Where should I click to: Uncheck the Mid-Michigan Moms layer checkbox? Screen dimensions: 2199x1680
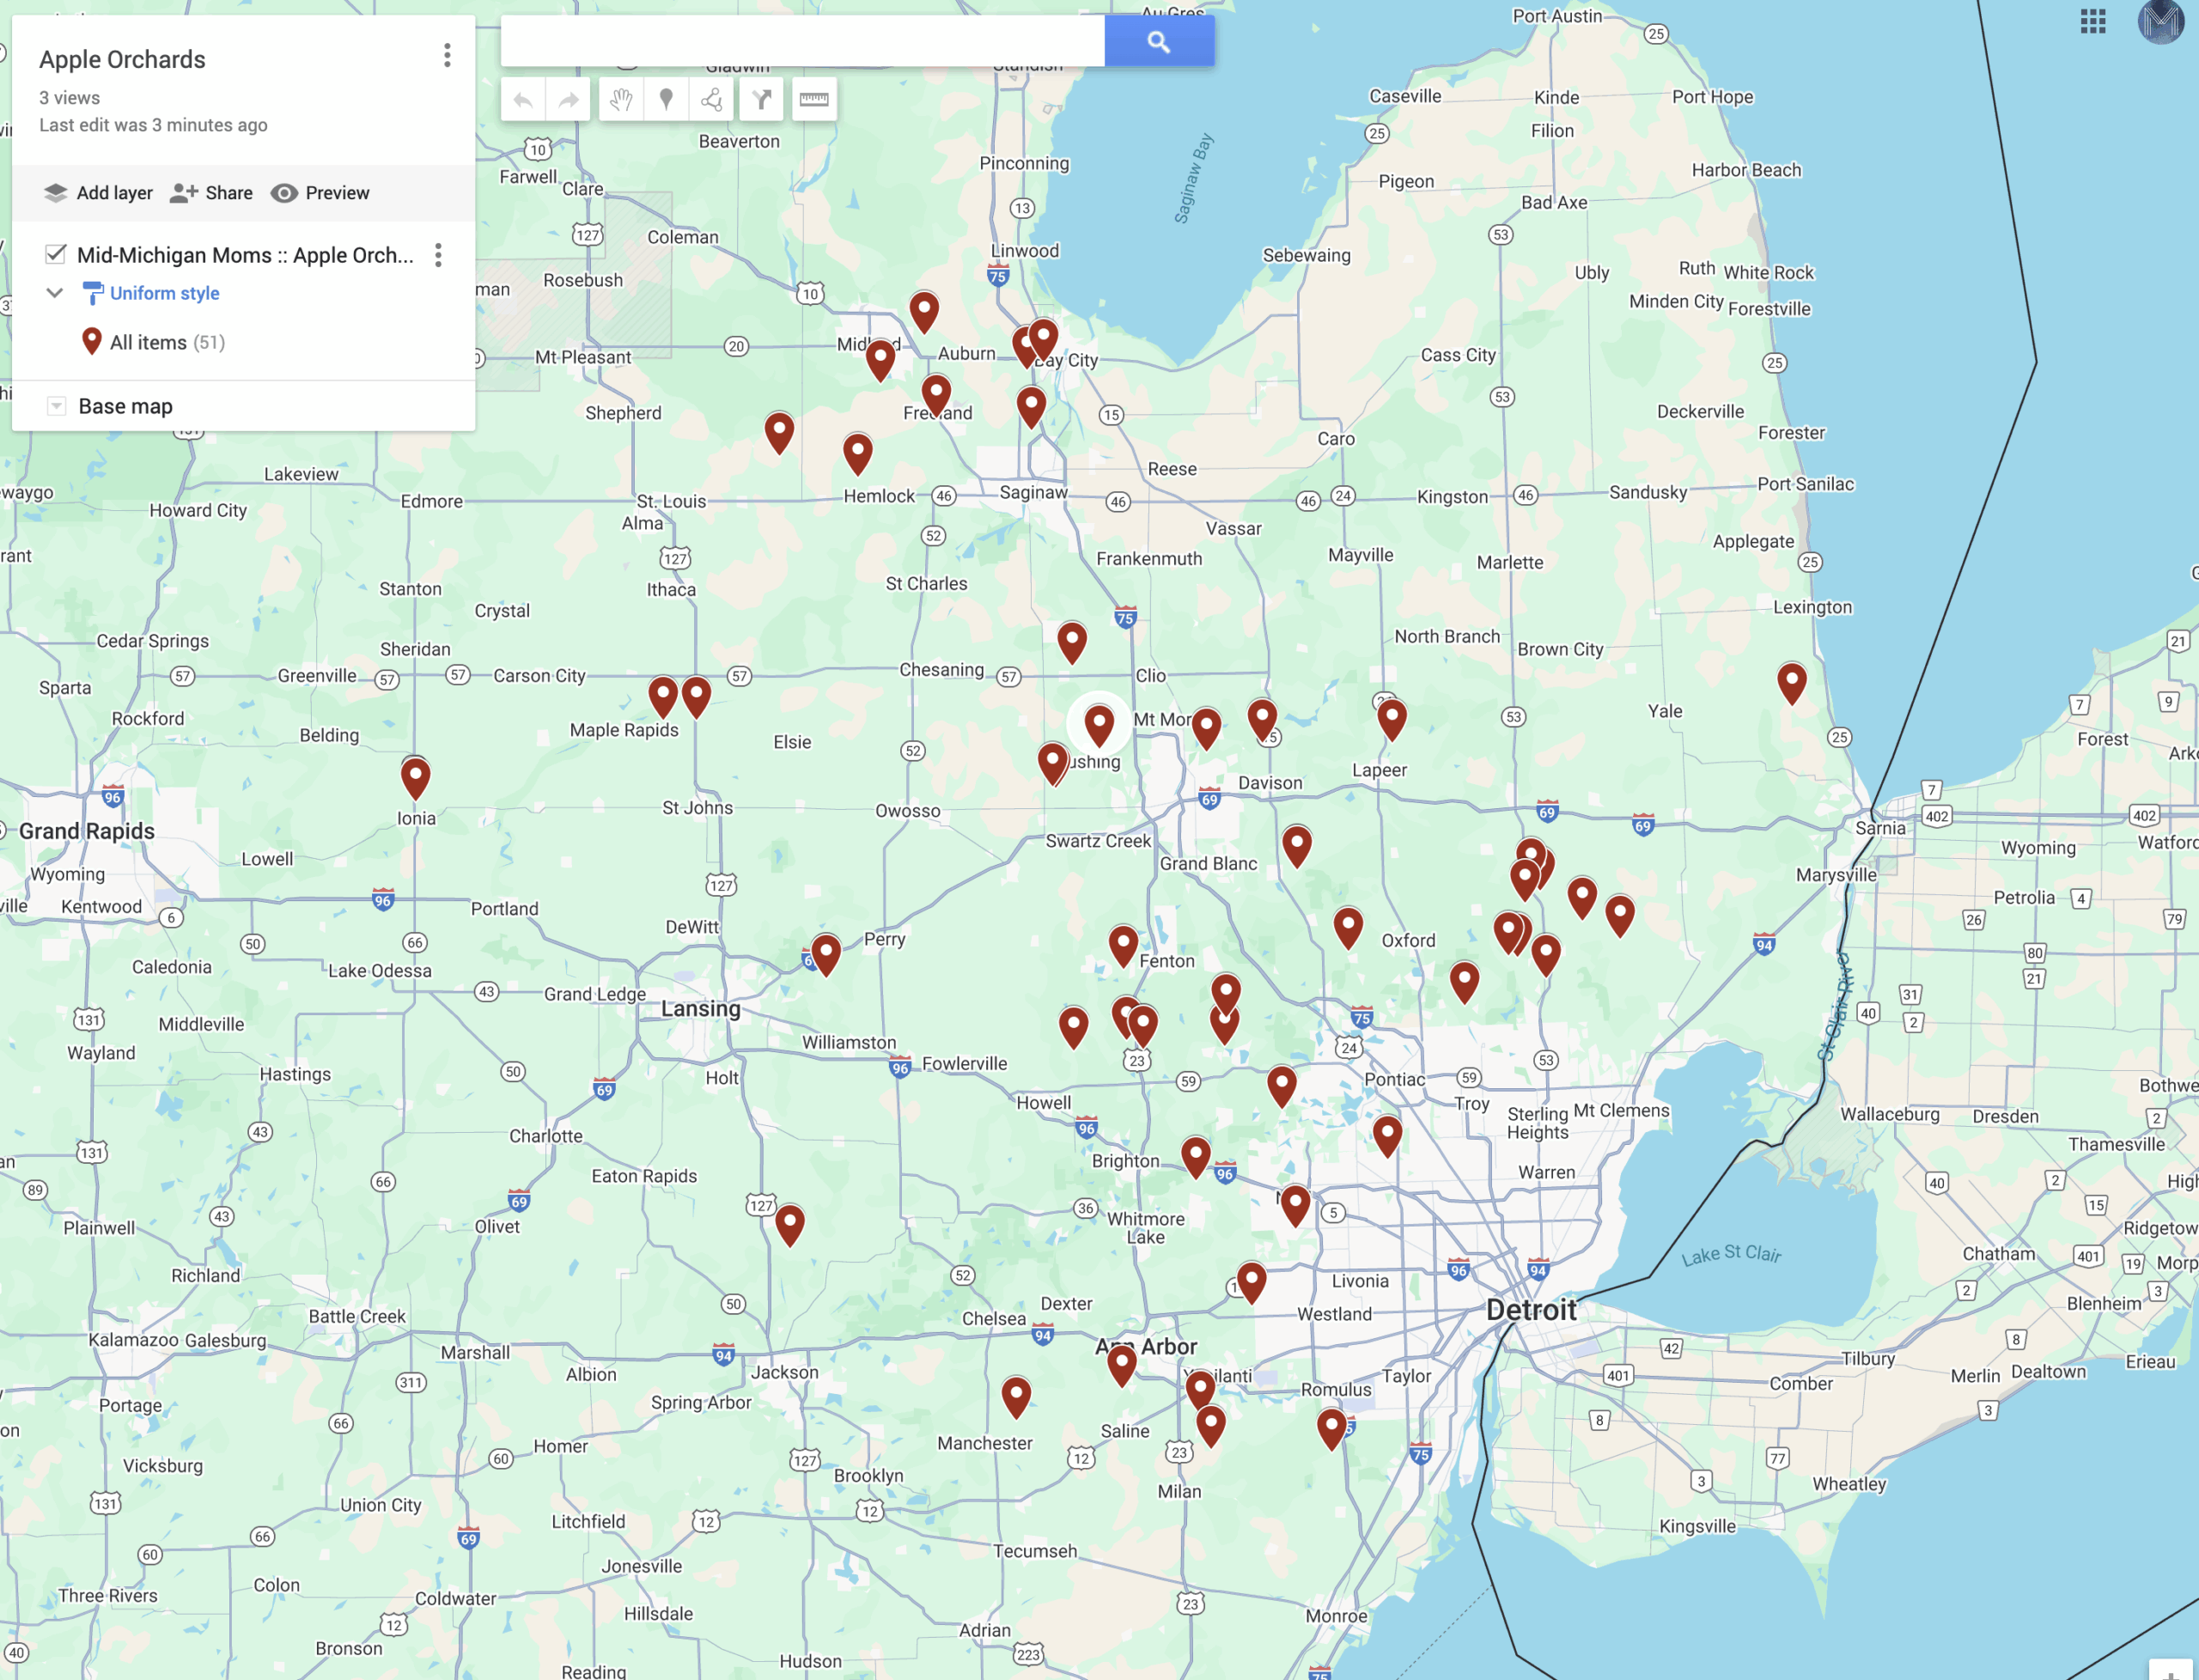pyautogui.click(x=56, y=254)
